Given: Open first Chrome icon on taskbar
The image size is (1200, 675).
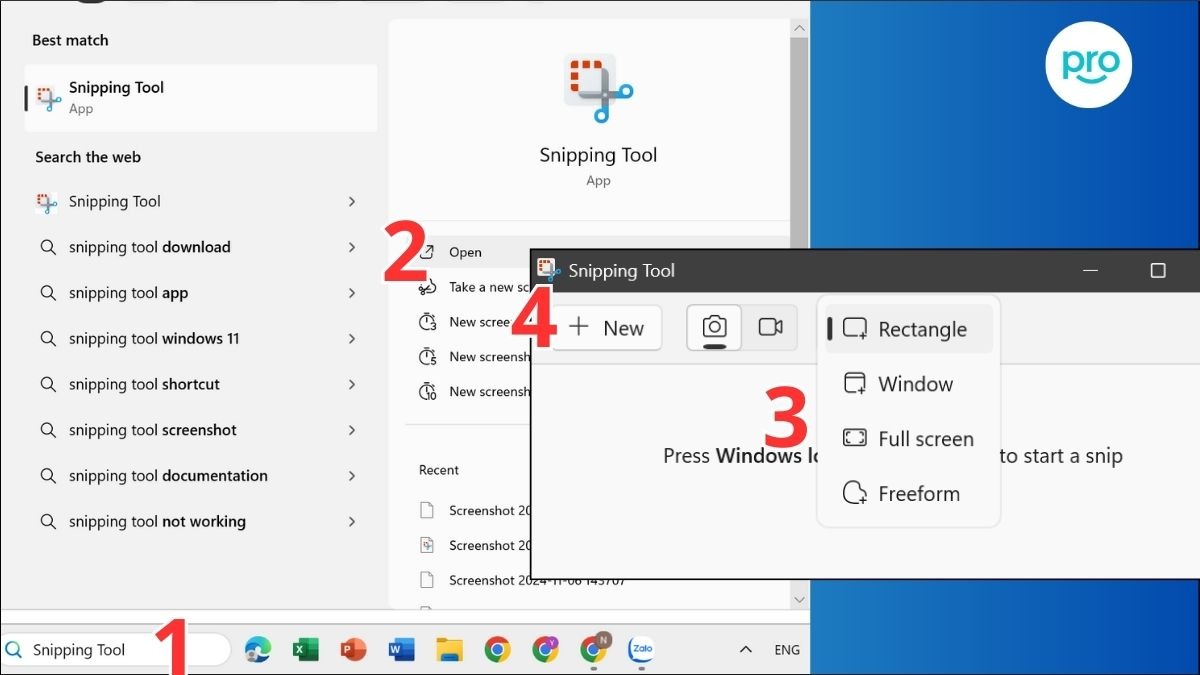Looking at the screenshot, I should (497, 650).
